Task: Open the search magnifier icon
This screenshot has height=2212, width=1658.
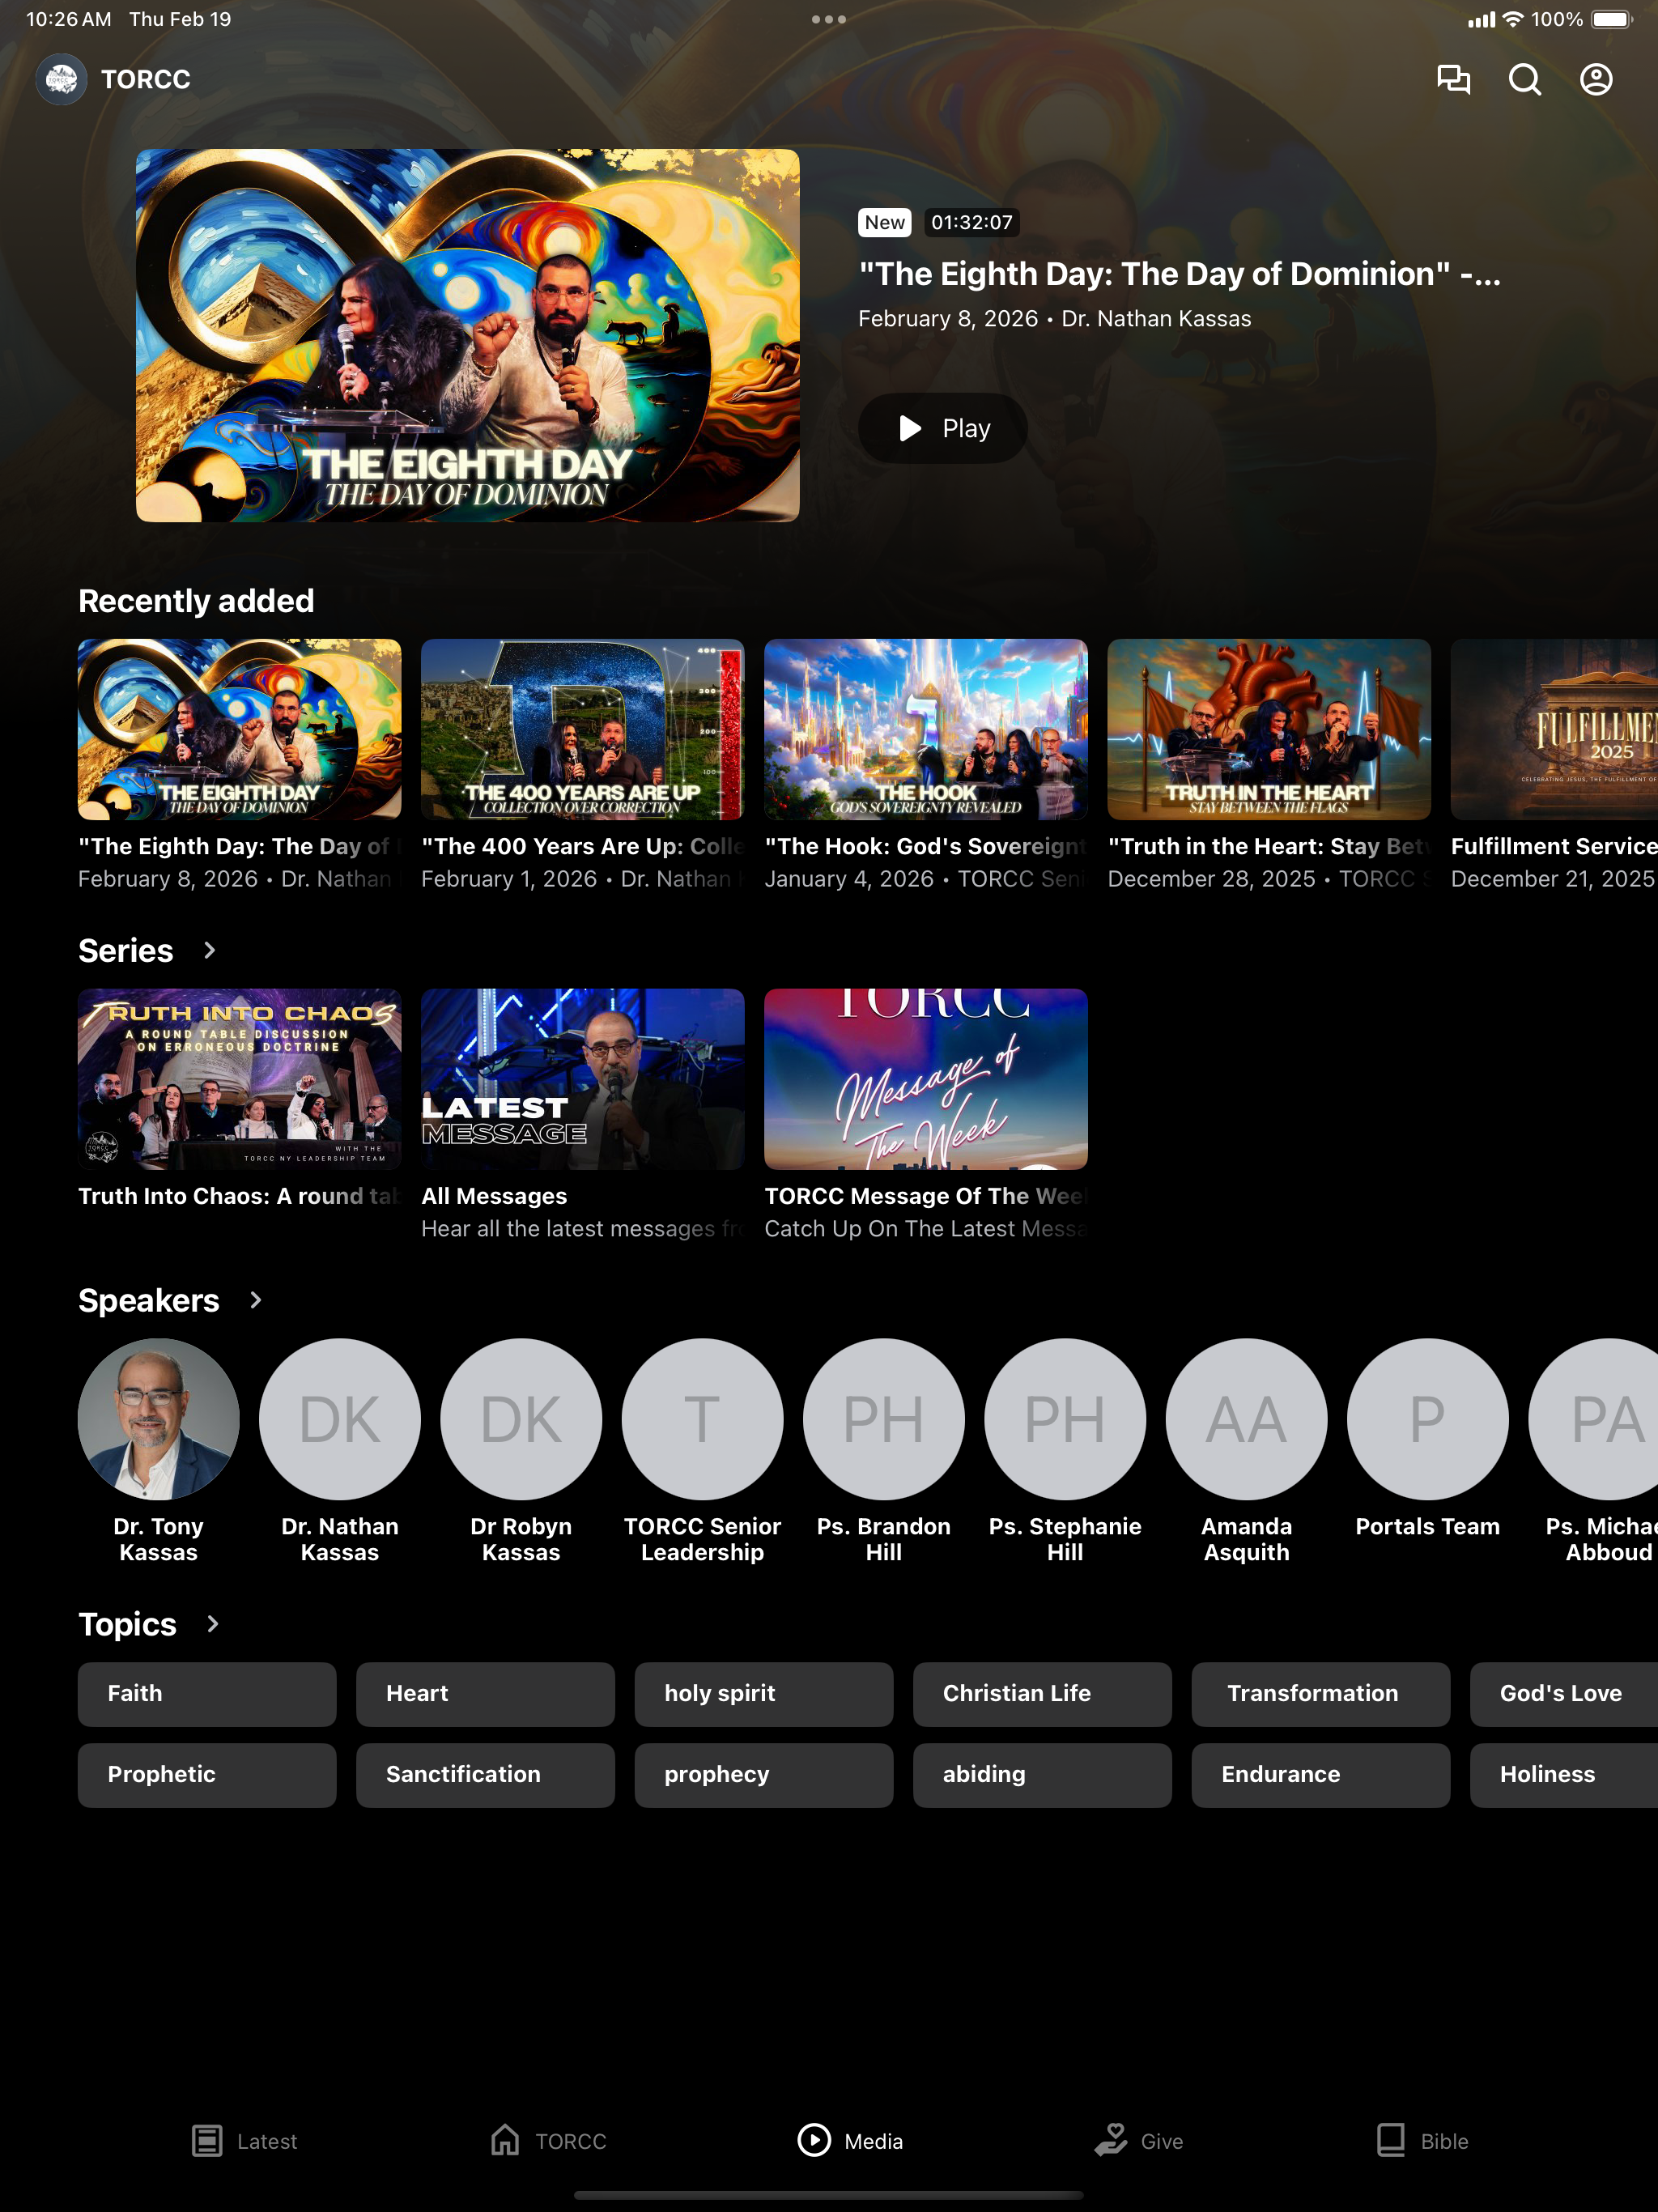Action: pos(1524,79)
